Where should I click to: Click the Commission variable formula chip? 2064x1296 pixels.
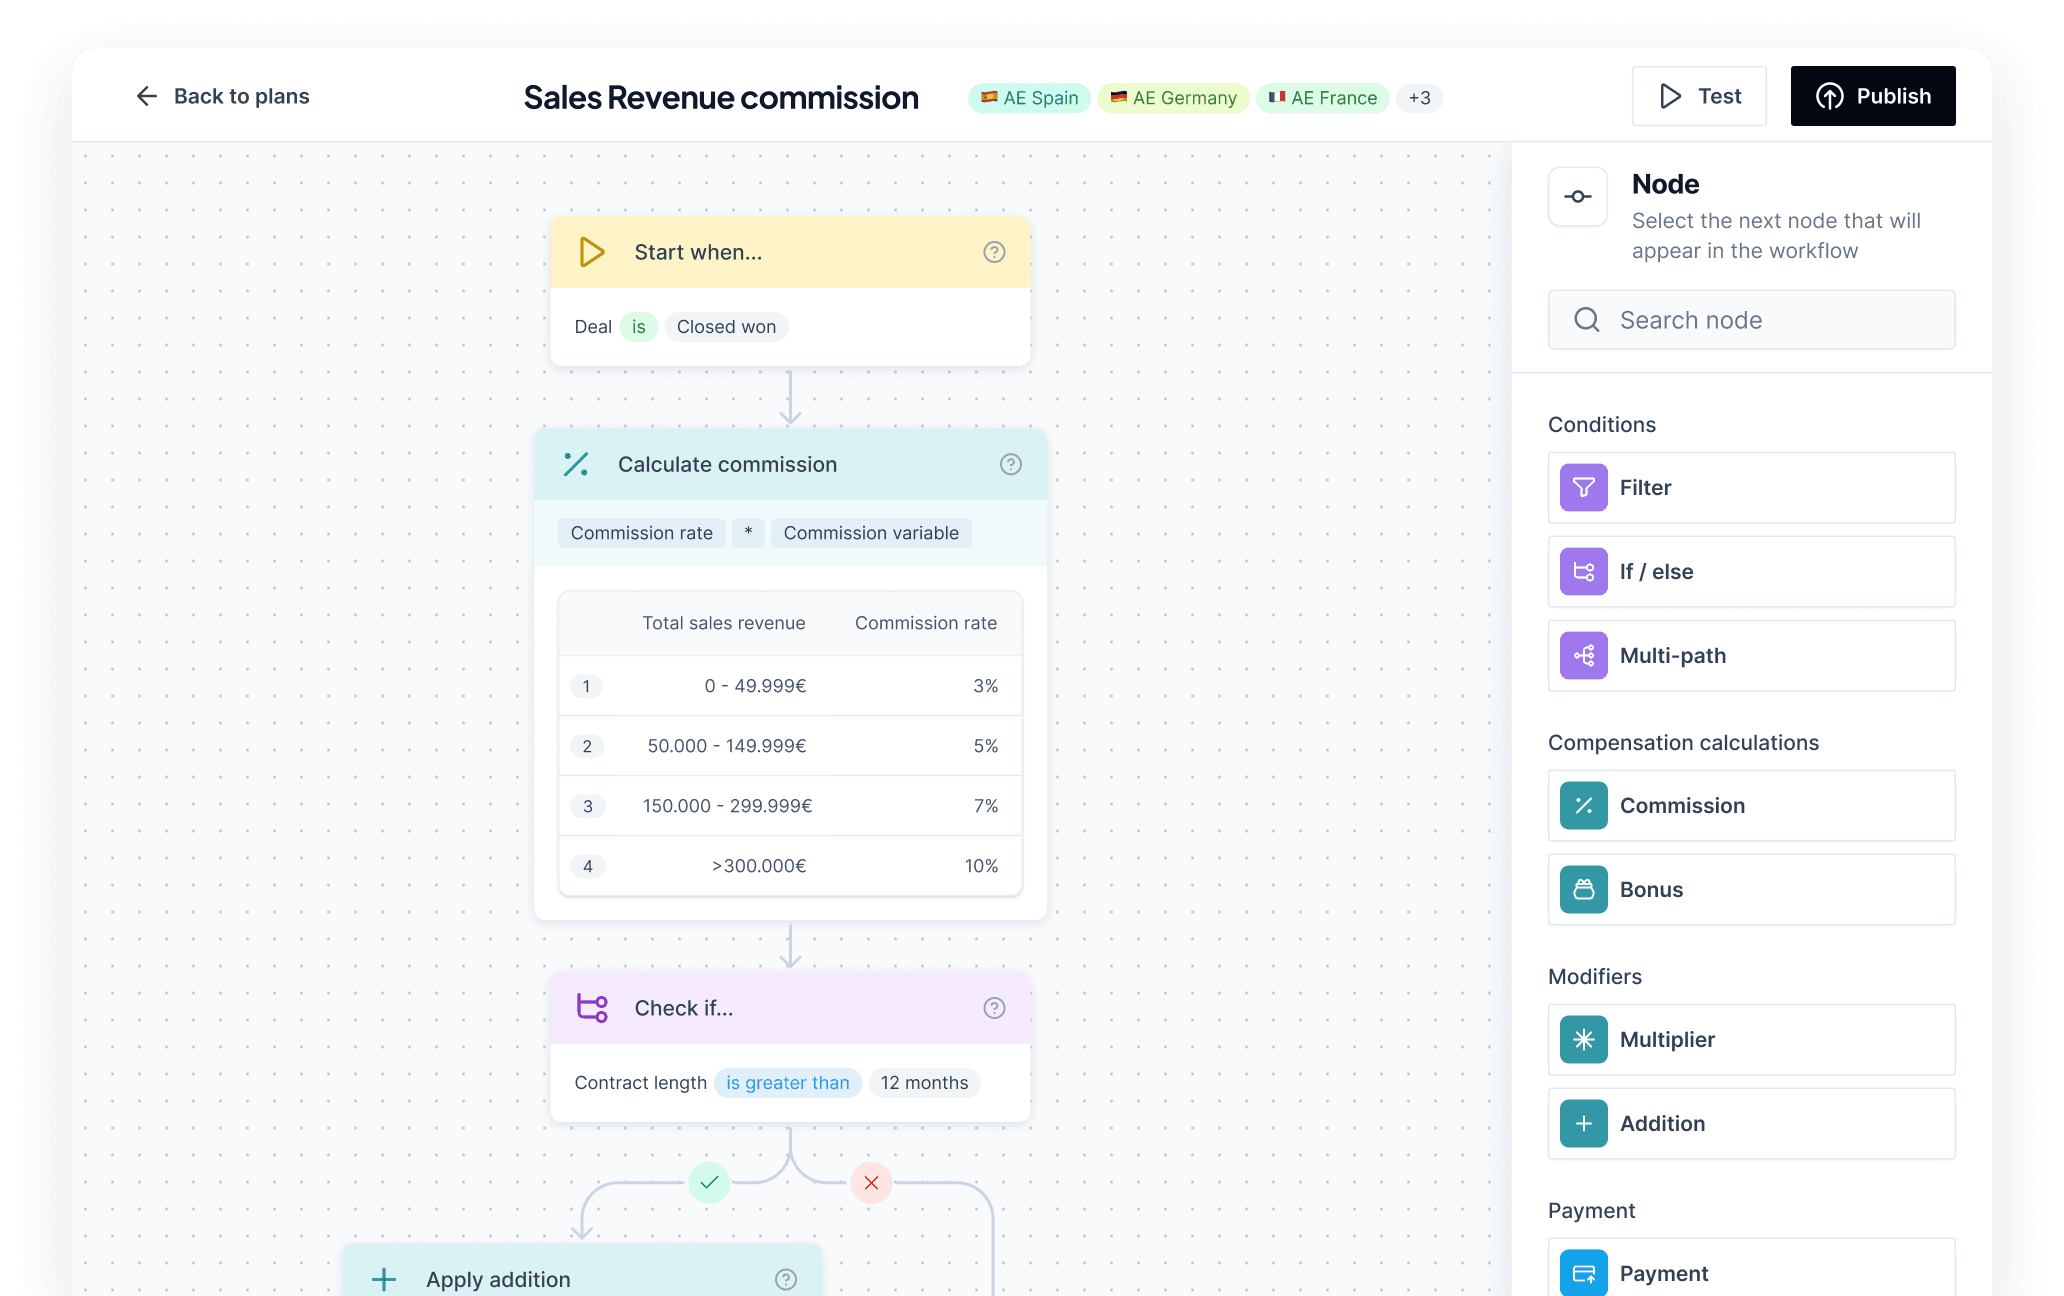(871, 533)
